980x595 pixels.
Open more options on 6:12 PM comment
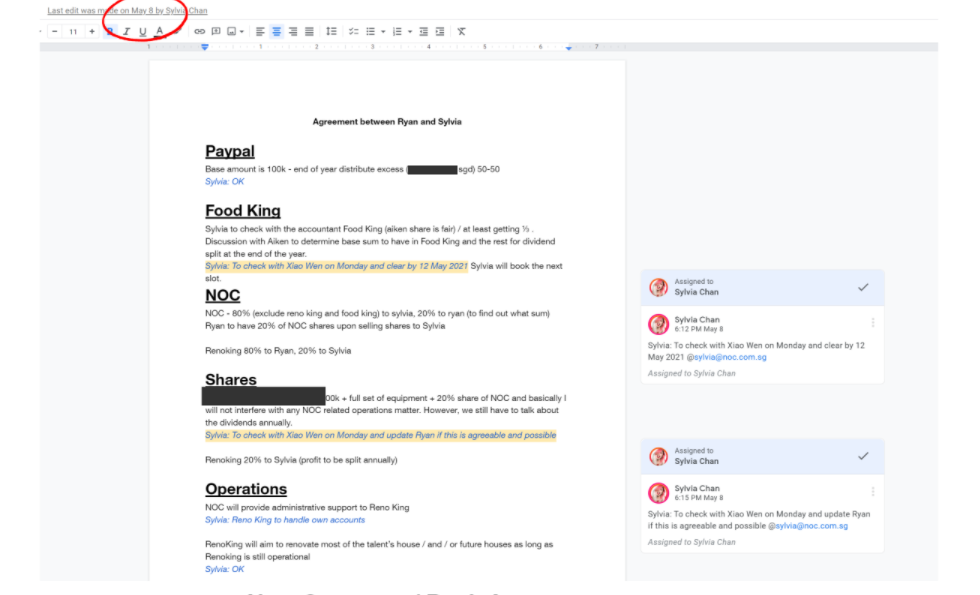873,323
